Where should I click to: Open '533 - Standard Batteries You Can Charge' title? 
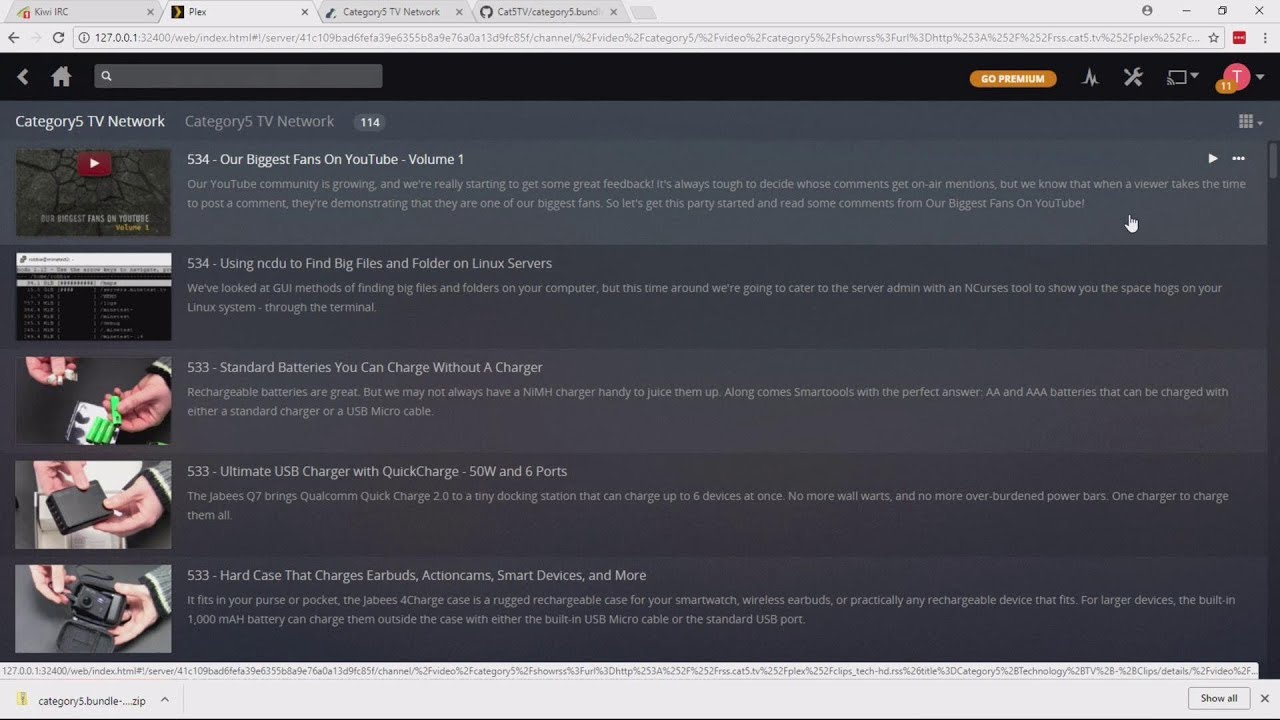[365, 367]
